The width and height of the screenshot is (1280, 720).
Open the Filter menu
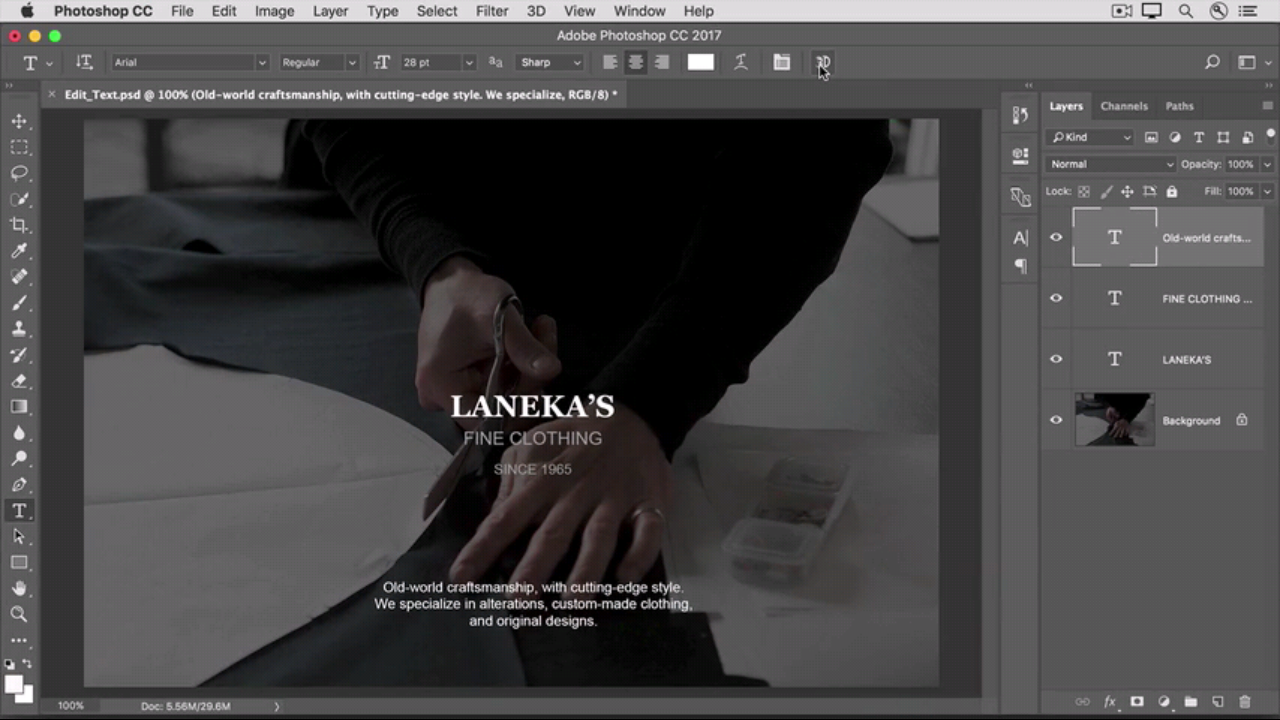coord(491,11)
